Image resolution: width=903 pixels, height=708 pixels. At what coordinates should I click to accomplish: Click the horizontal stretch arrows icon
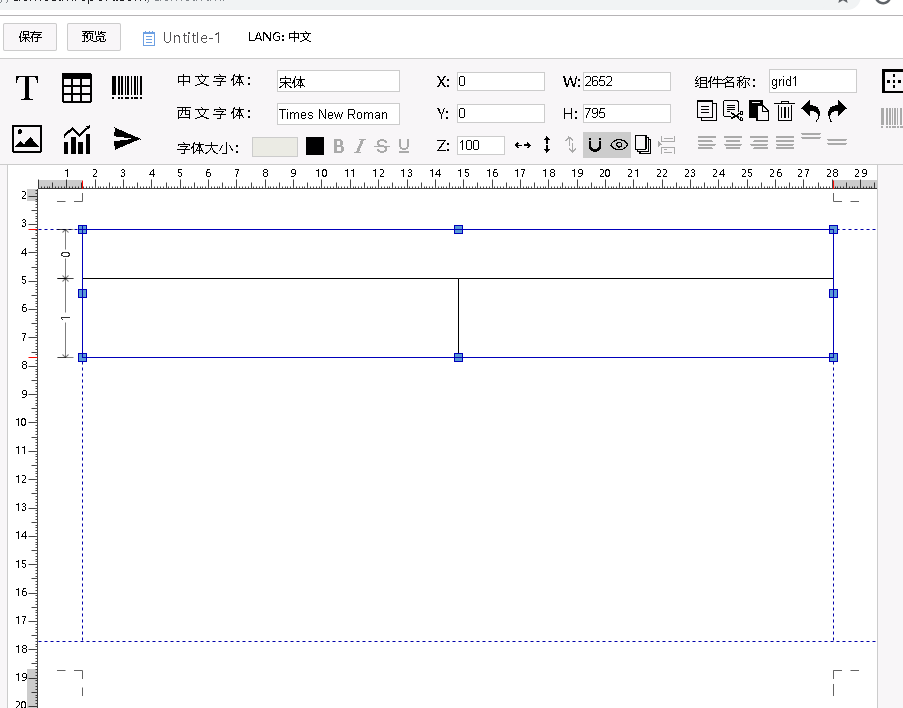523,145
